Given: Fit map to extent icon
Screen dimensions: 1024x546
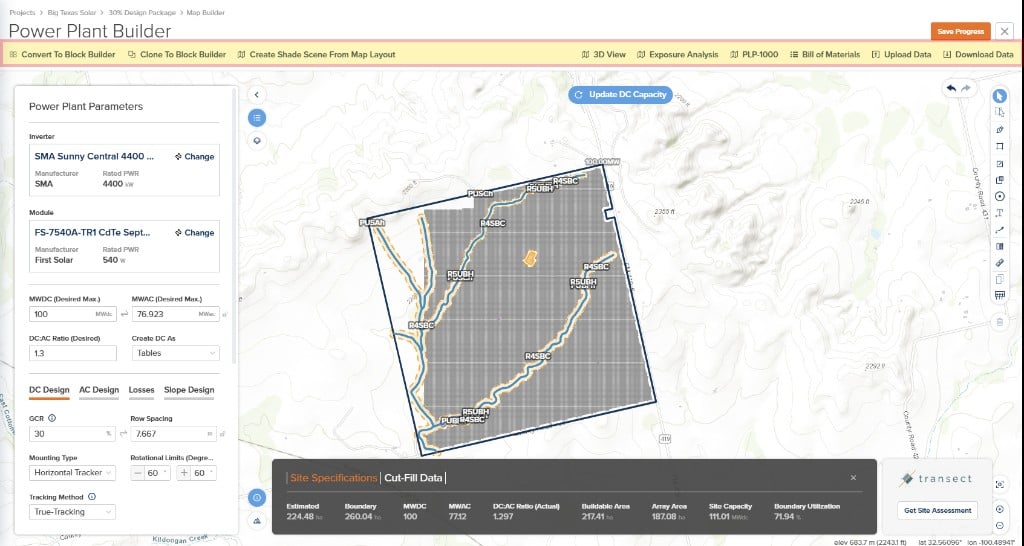Looking at the screenshot, I should point(1000,485).
